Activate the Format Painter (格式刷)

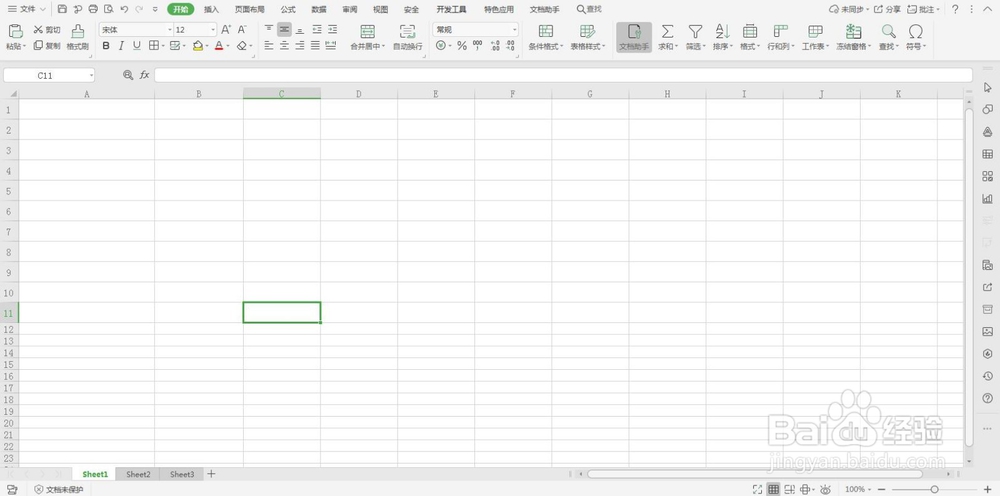78,38
